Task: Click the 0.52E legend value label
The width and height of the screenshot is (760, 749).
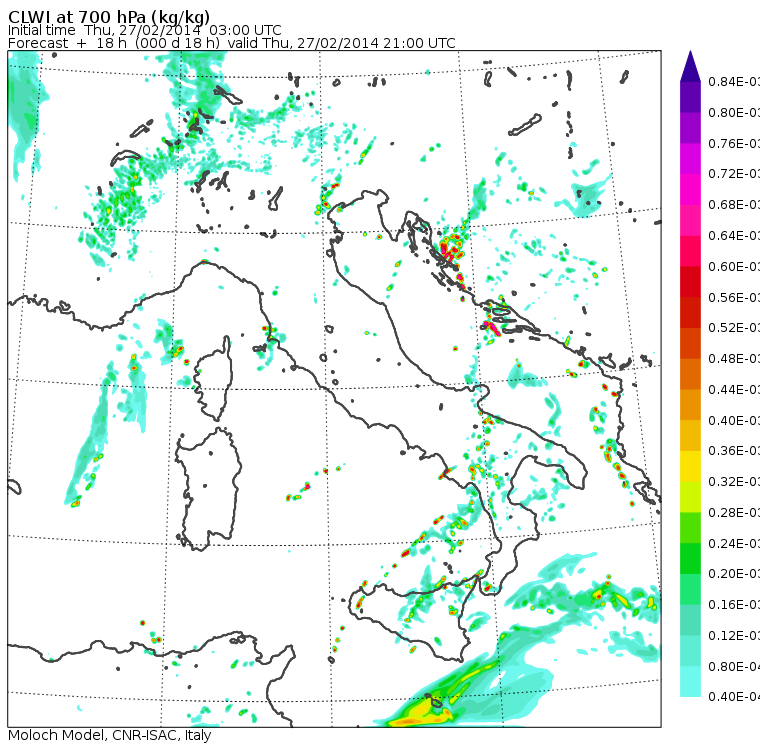Action: 734,328
